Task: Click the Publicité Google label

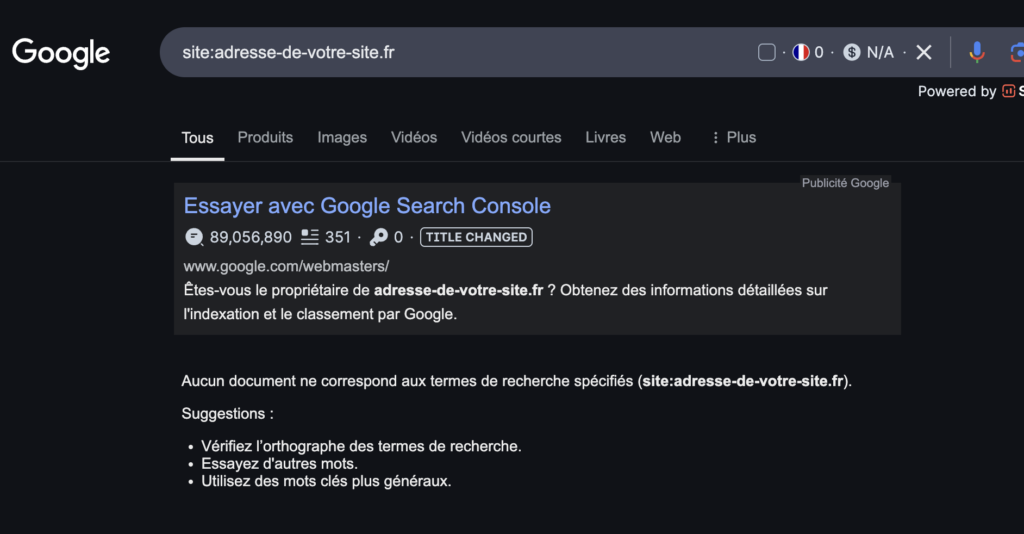Action: coord(845,183)
